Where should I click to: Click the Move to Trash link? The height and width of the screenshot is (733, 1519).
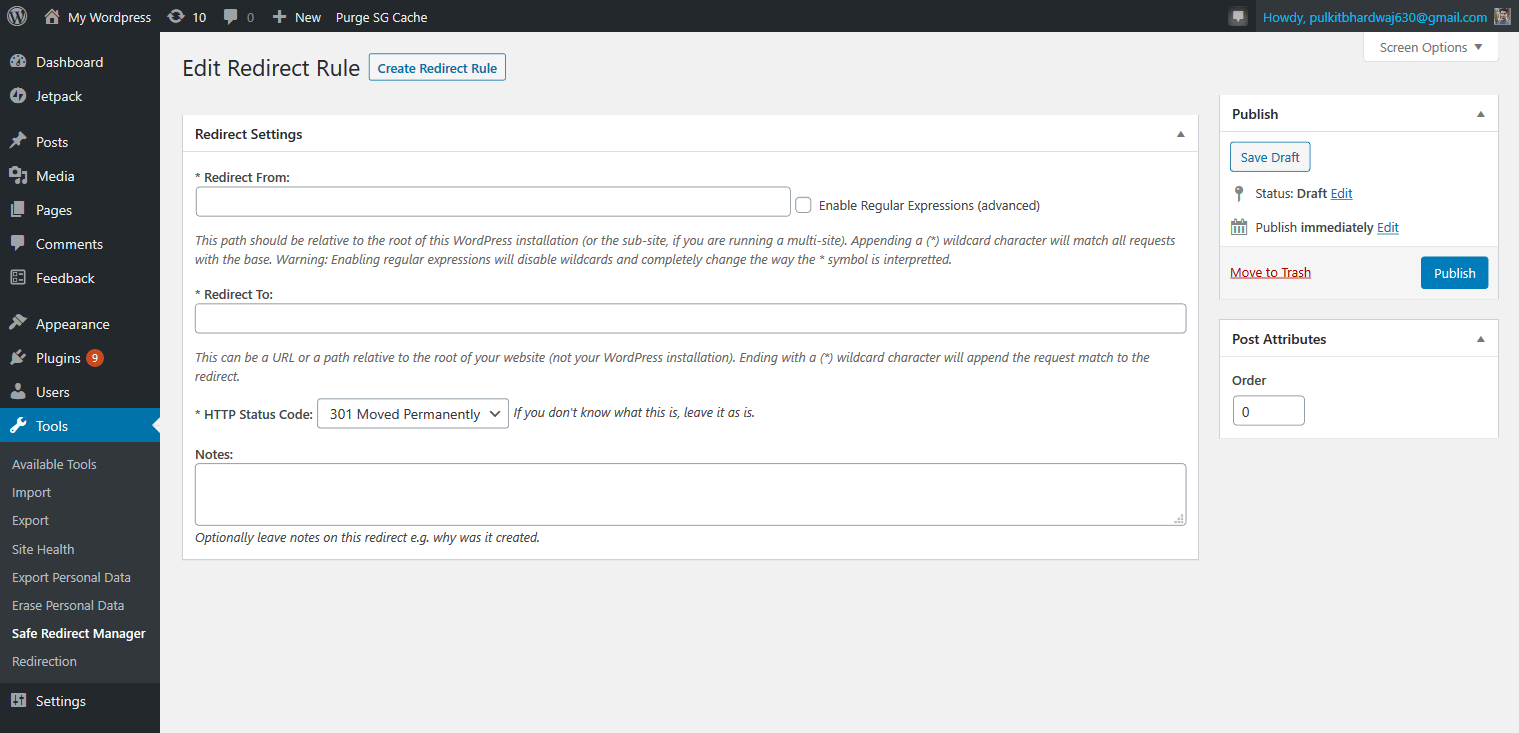click(x=1269, y=271)
